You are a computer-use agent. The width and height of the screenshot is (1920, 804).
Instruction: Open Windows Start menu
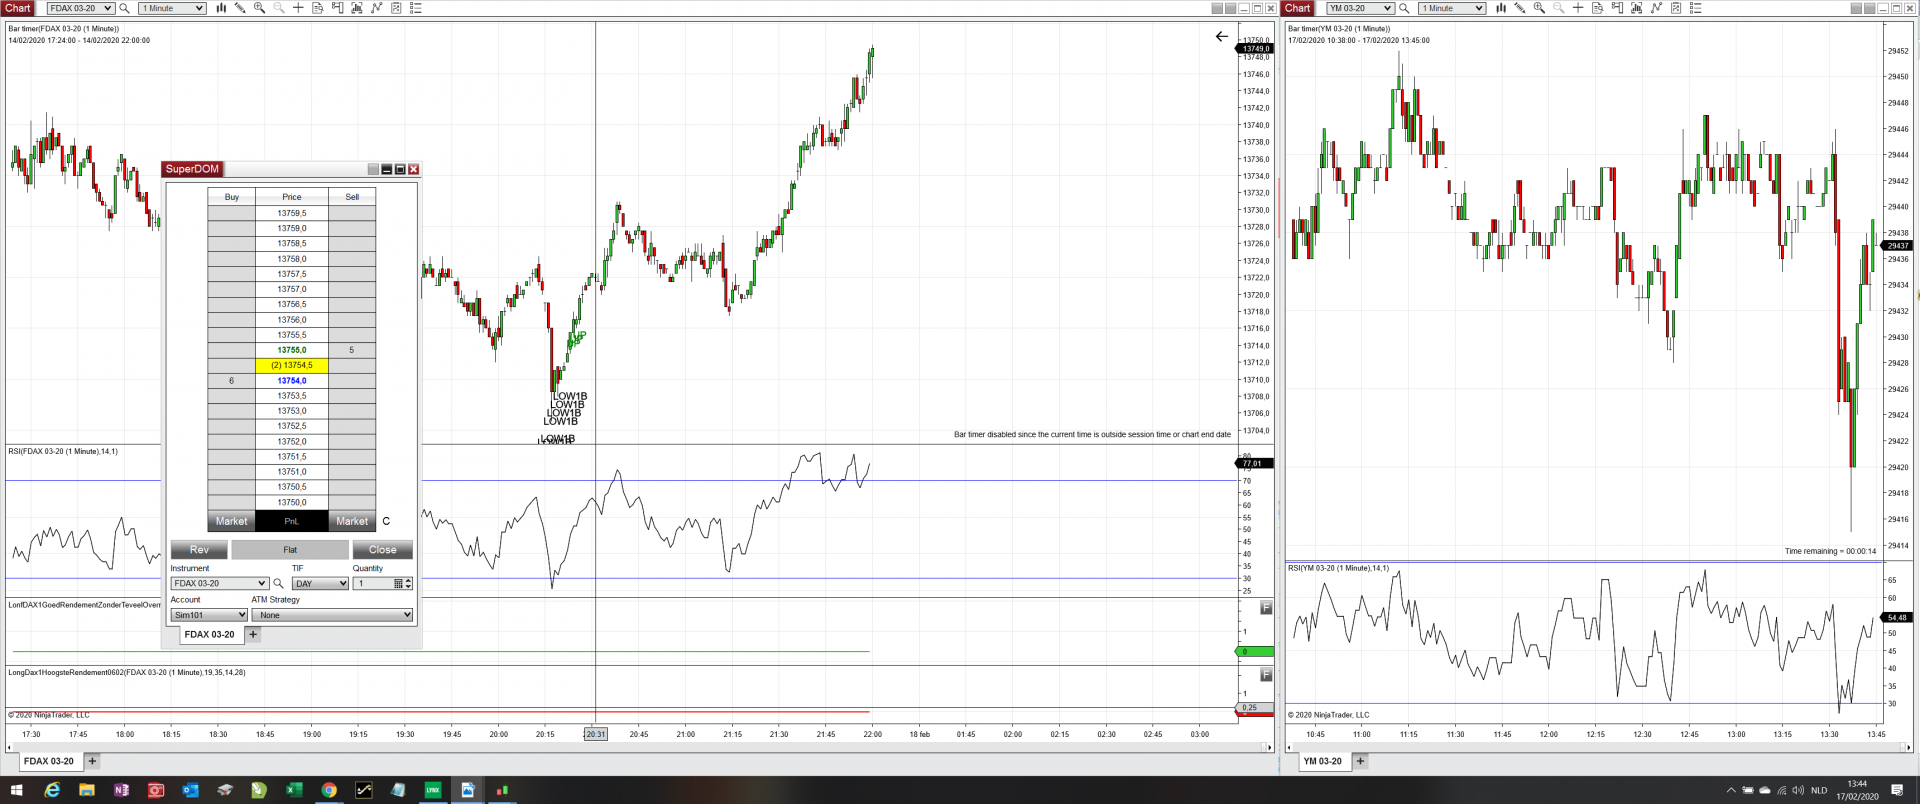[16, 790]
